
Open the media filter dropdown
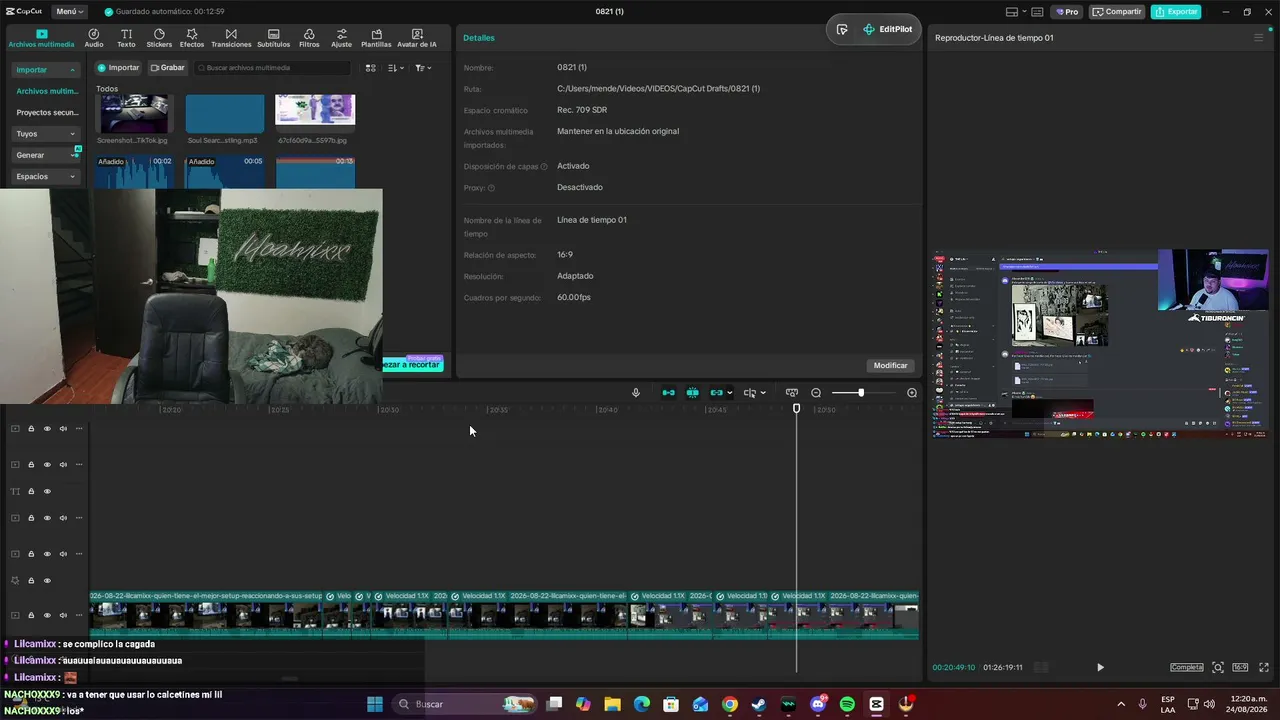424,68
